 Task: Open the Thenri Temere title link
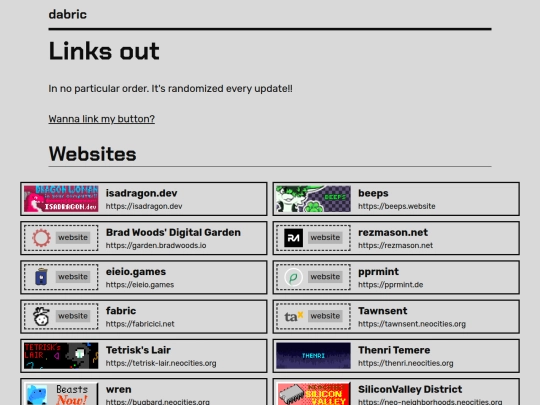click(x=394, y=350)
